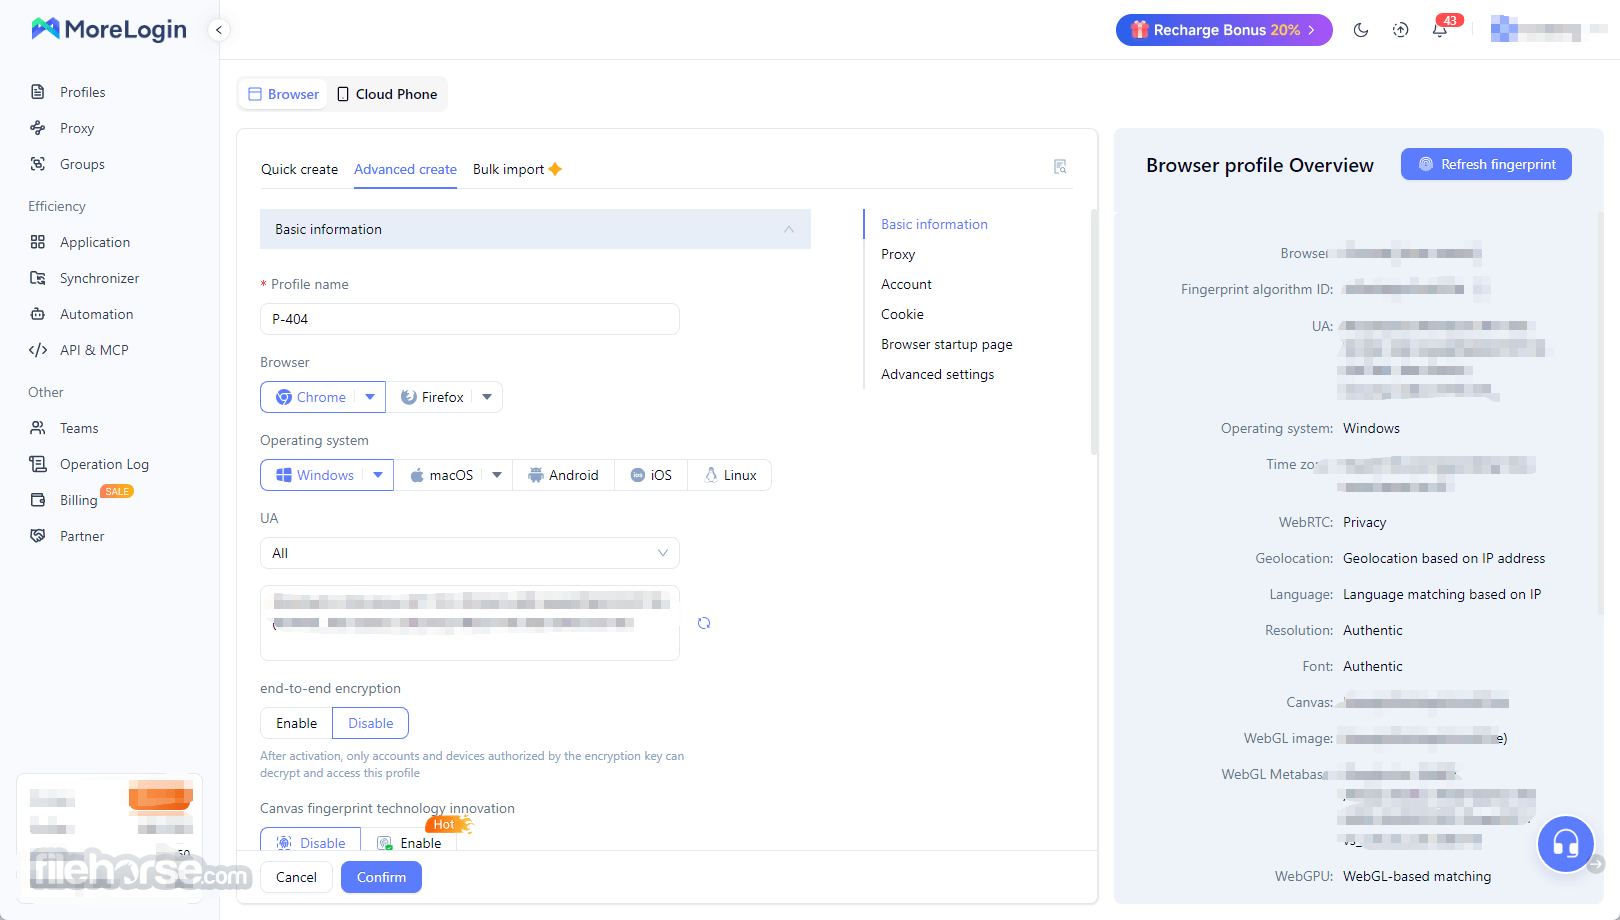
Task: Select macOS operating system
Action: (441, 475)
